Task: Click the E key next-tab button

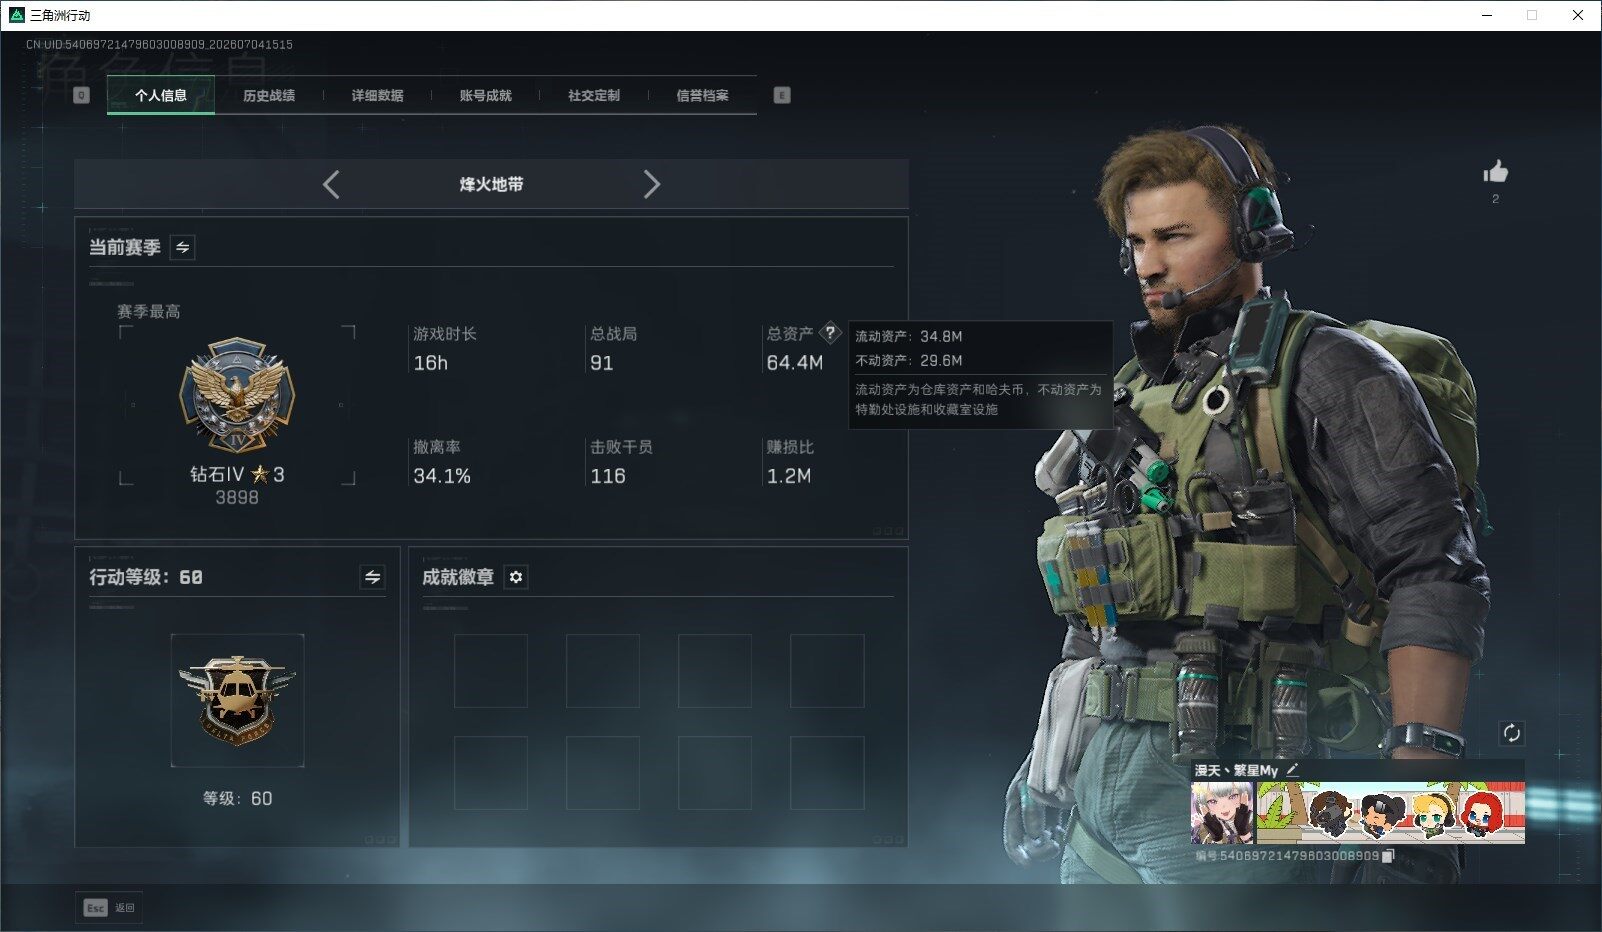Action: (x=782, y=95)
